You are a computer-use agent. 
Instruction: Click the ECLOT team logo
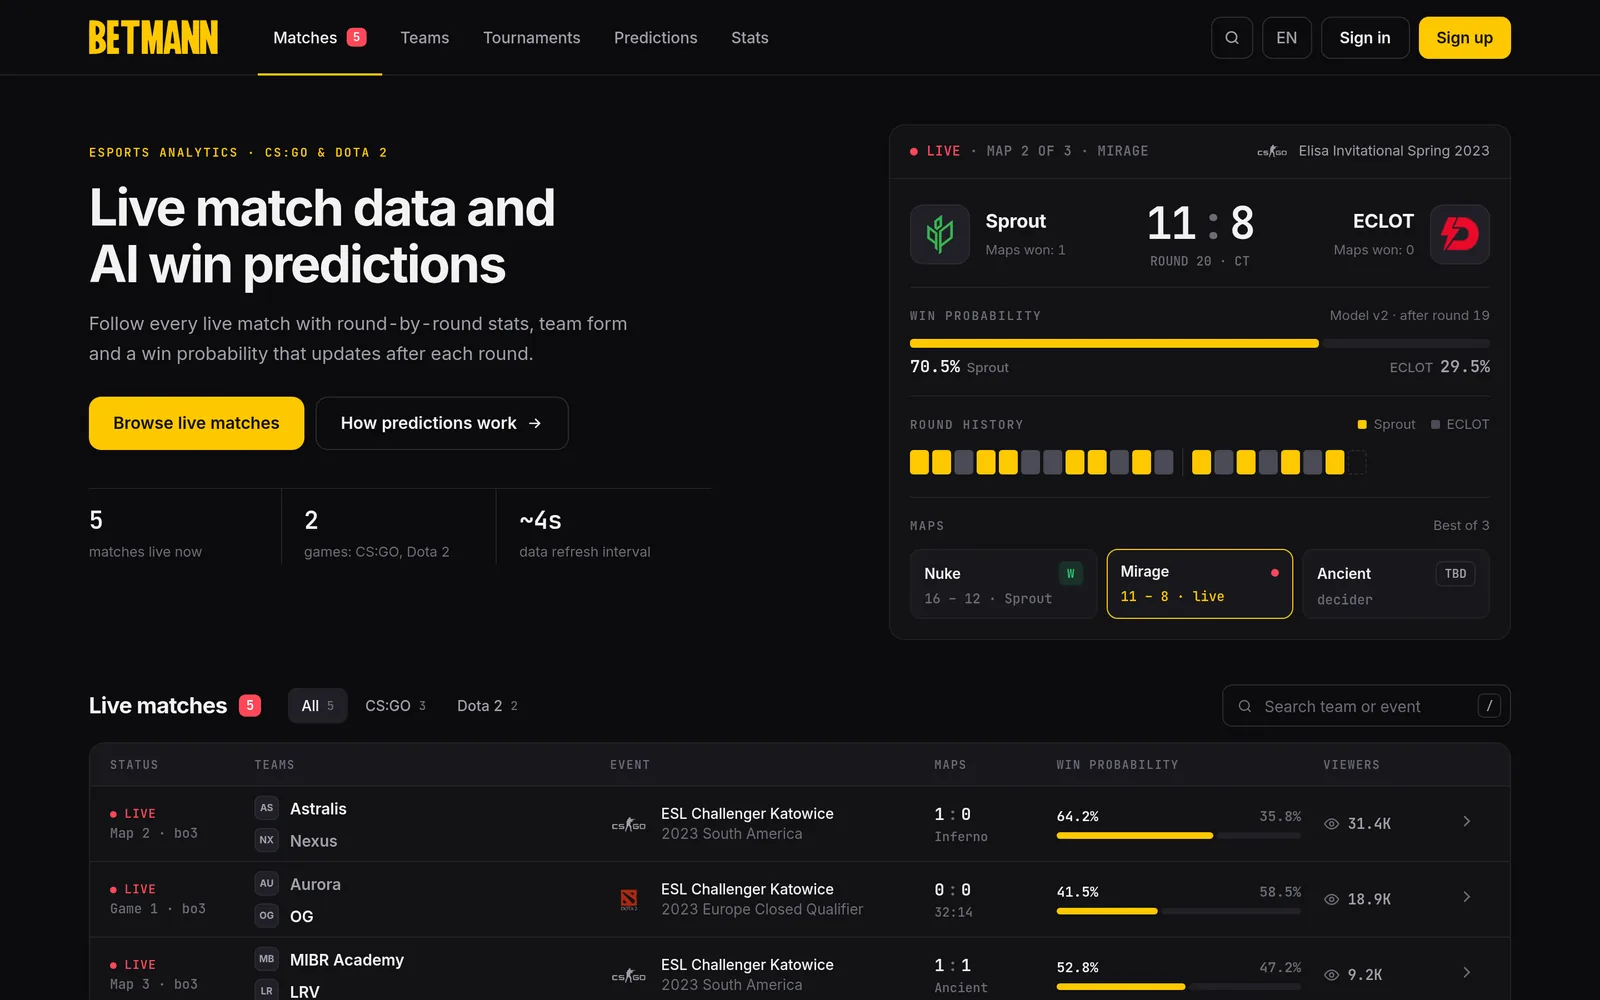[1460, 234]
